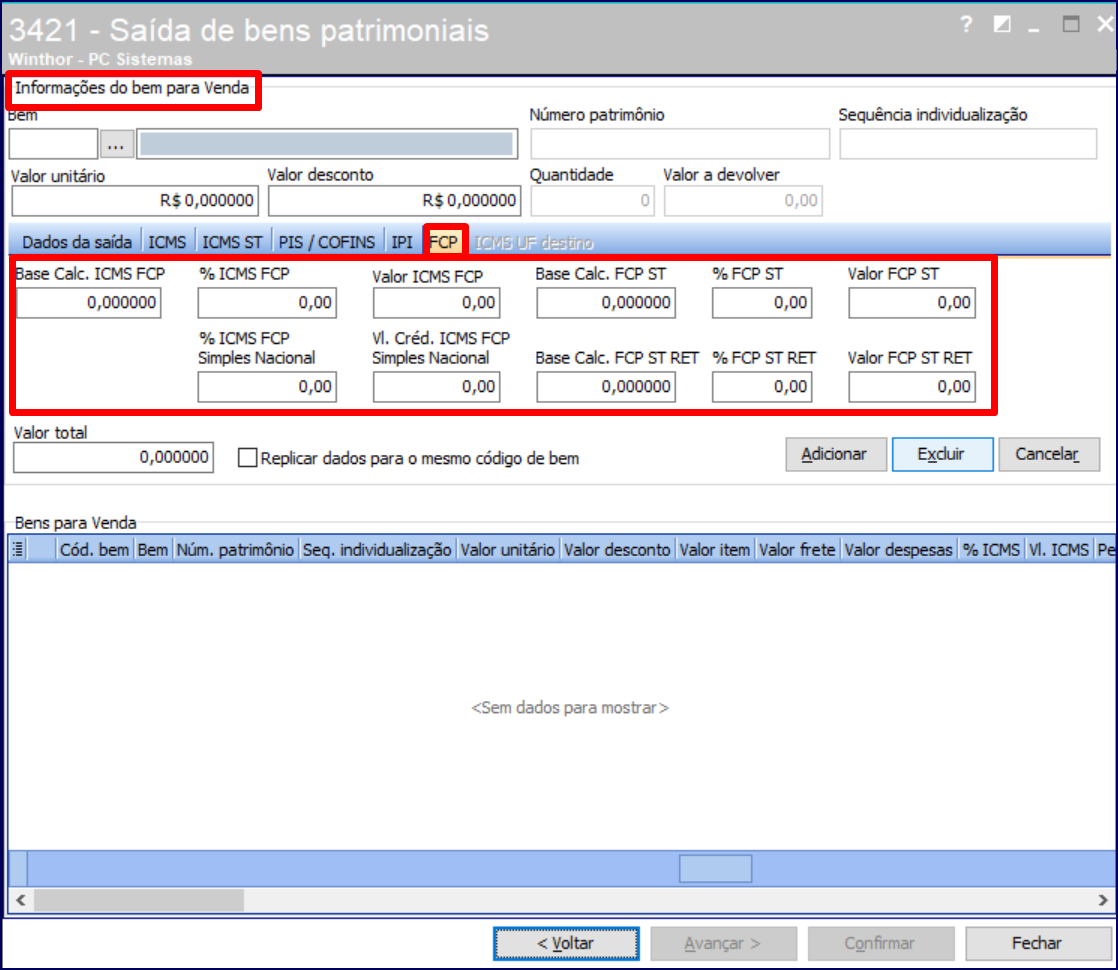The width and height of the screenshot is (1118, 970).
Task: Select the PIS / COFINS tab
Action: pos(327,242)
